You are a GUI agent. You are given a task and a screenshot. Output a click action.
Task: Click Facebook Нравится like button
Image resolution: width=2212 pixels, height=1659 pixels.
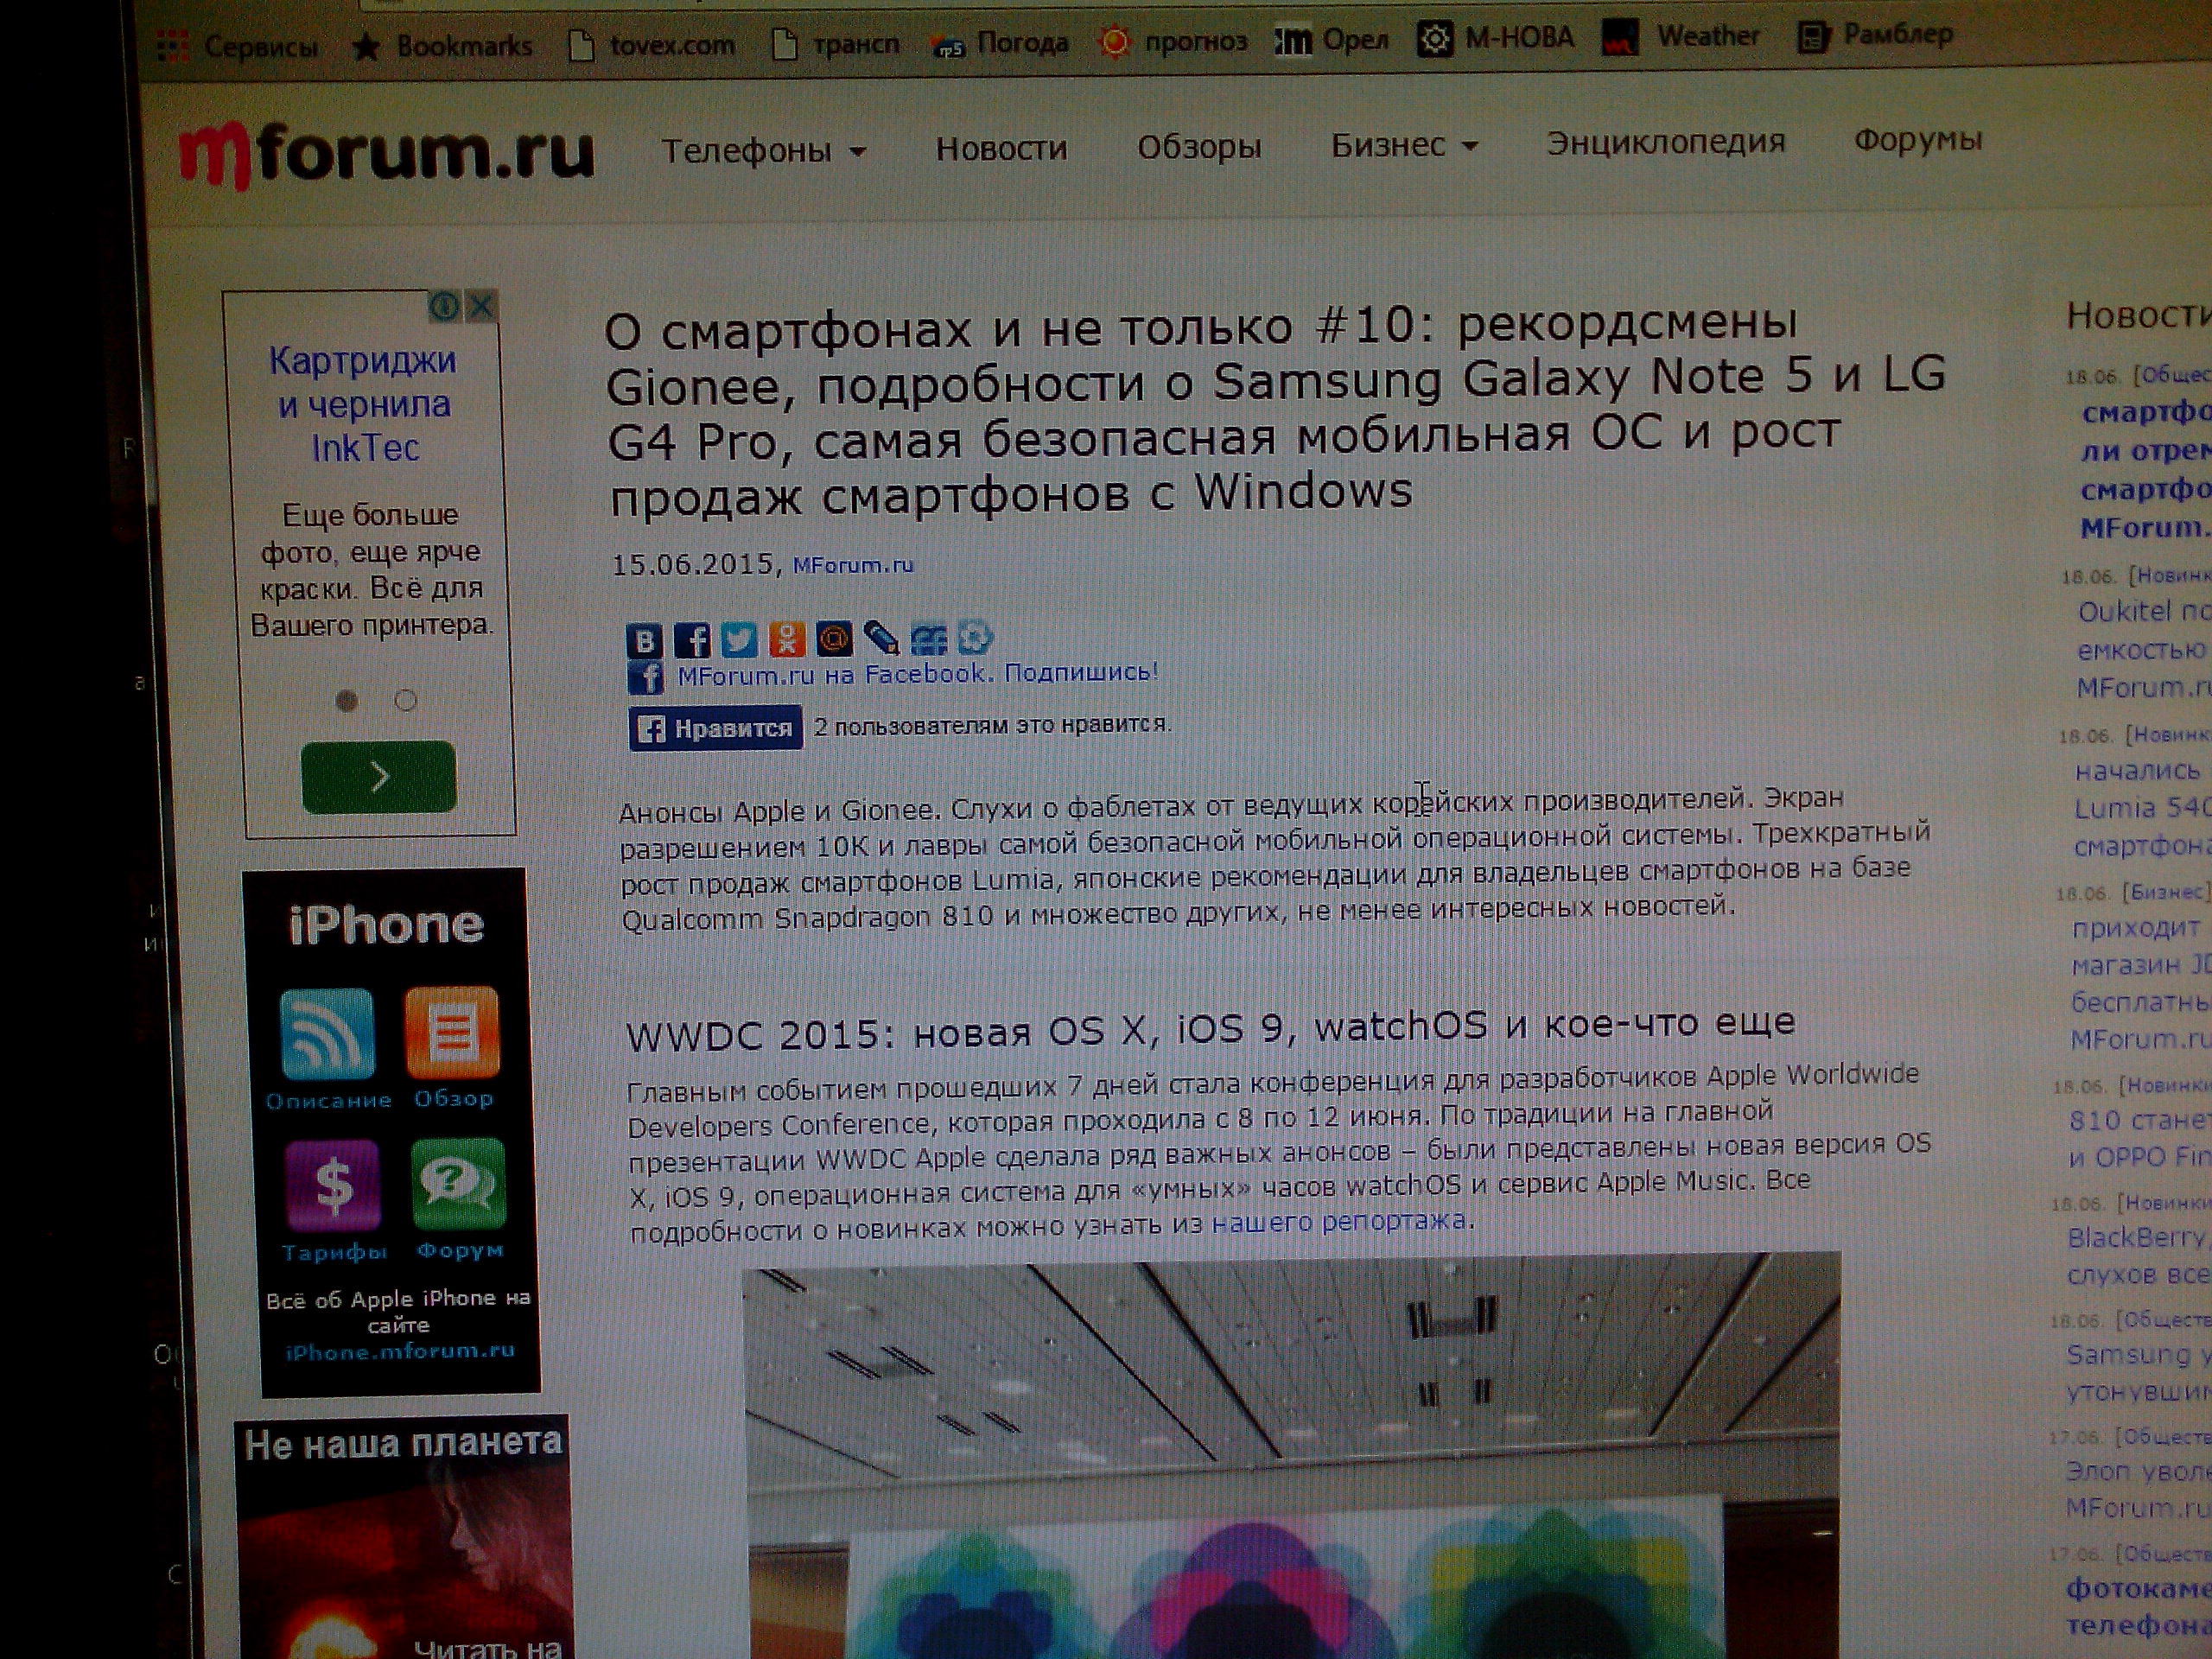click(x=715, y=729)
